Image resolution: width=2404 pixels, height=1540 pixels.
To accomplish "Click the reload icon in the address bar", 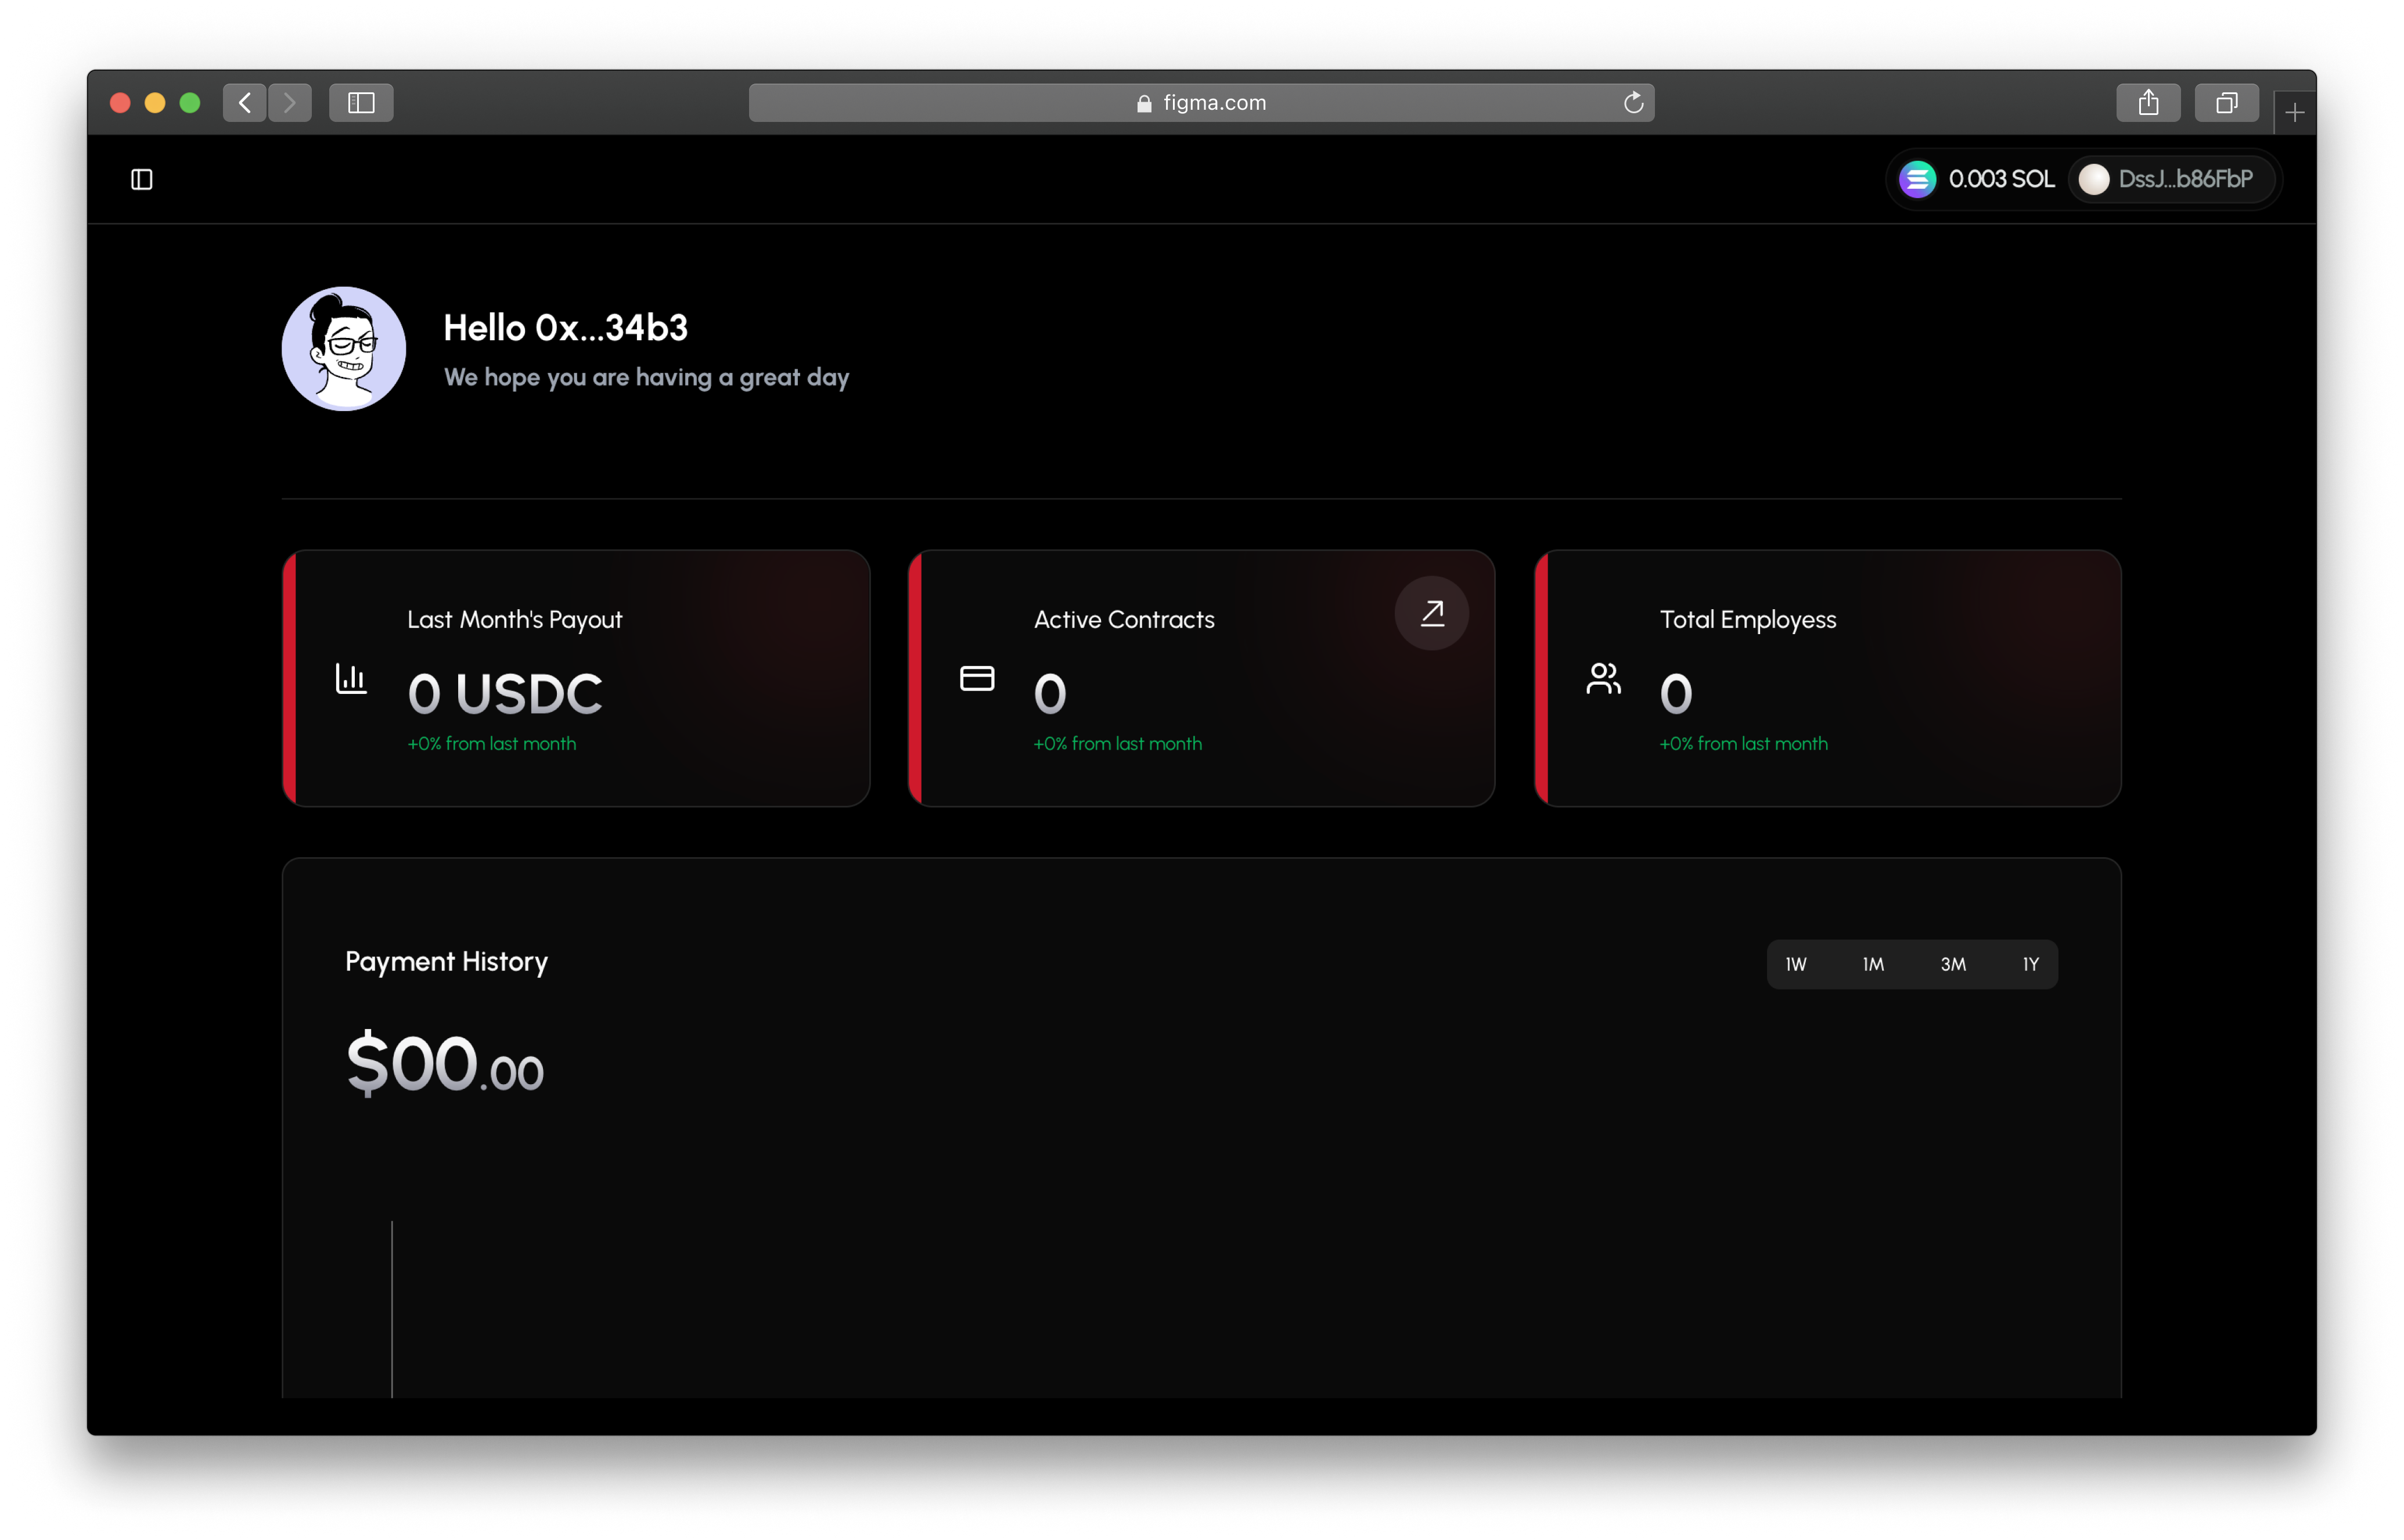I will 1634,101.
